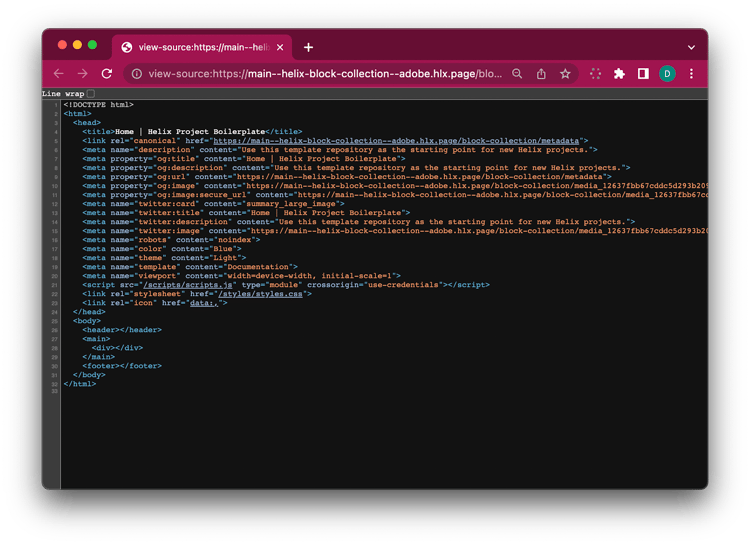Reload the view-source page
Image resolution: width=750 pixels, height=545 pixels.
point(107,73)
